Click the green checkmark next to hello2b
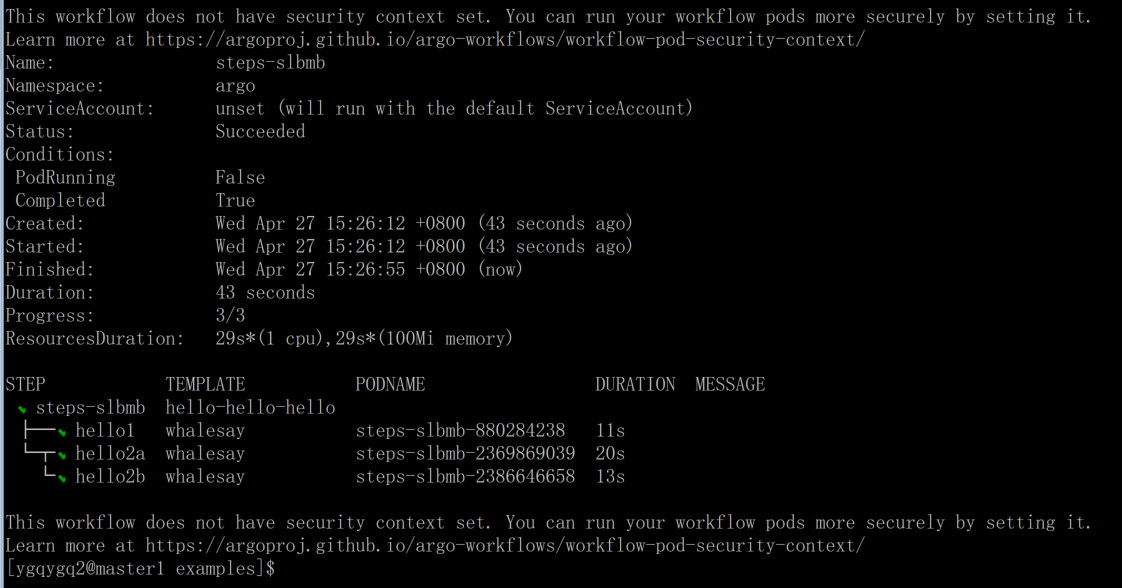Screen dimensions: 1122x588 pyautogui.click(x=62, y=478)
